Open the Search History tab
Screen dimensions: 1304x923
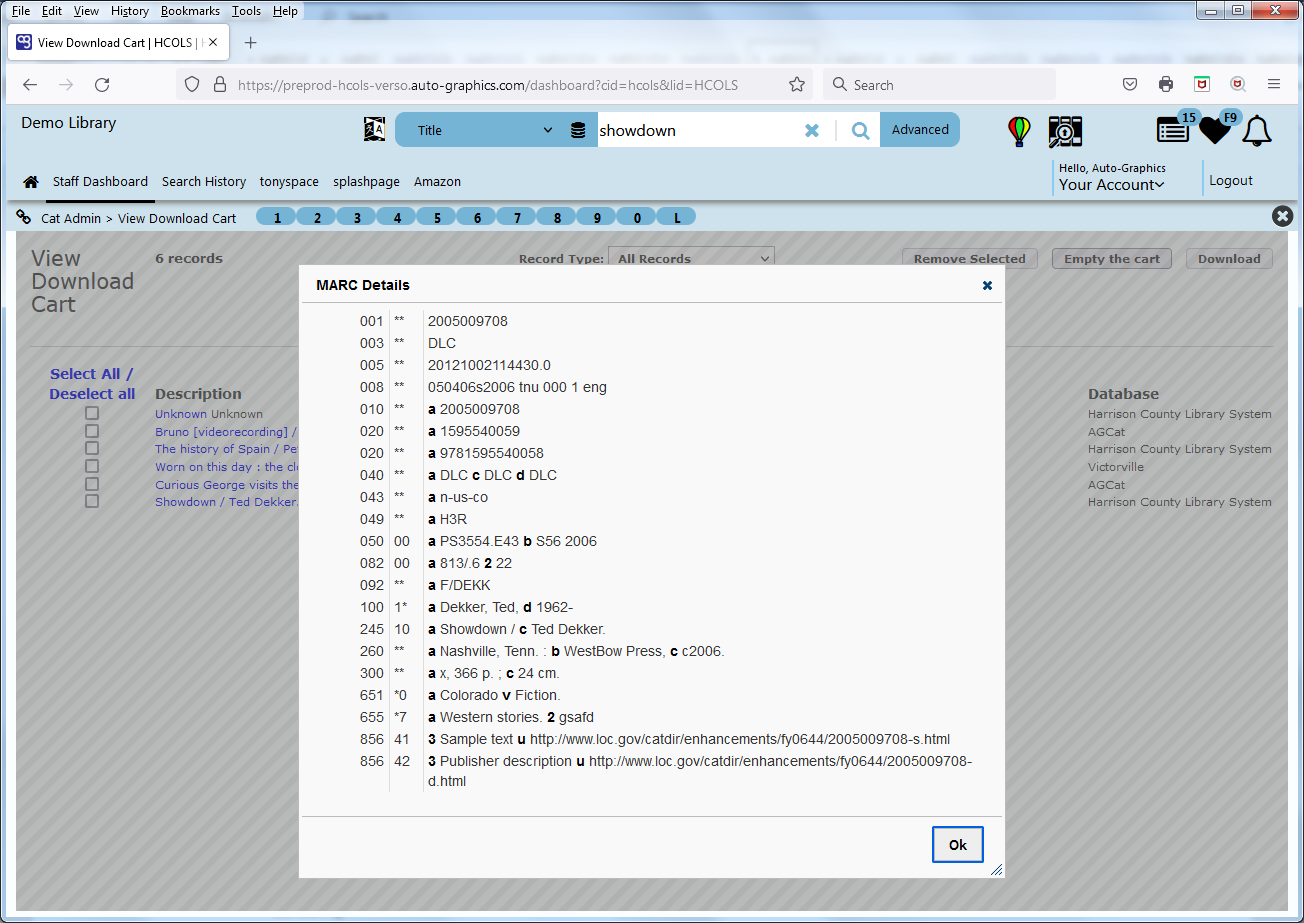click(x=204, y=182)
